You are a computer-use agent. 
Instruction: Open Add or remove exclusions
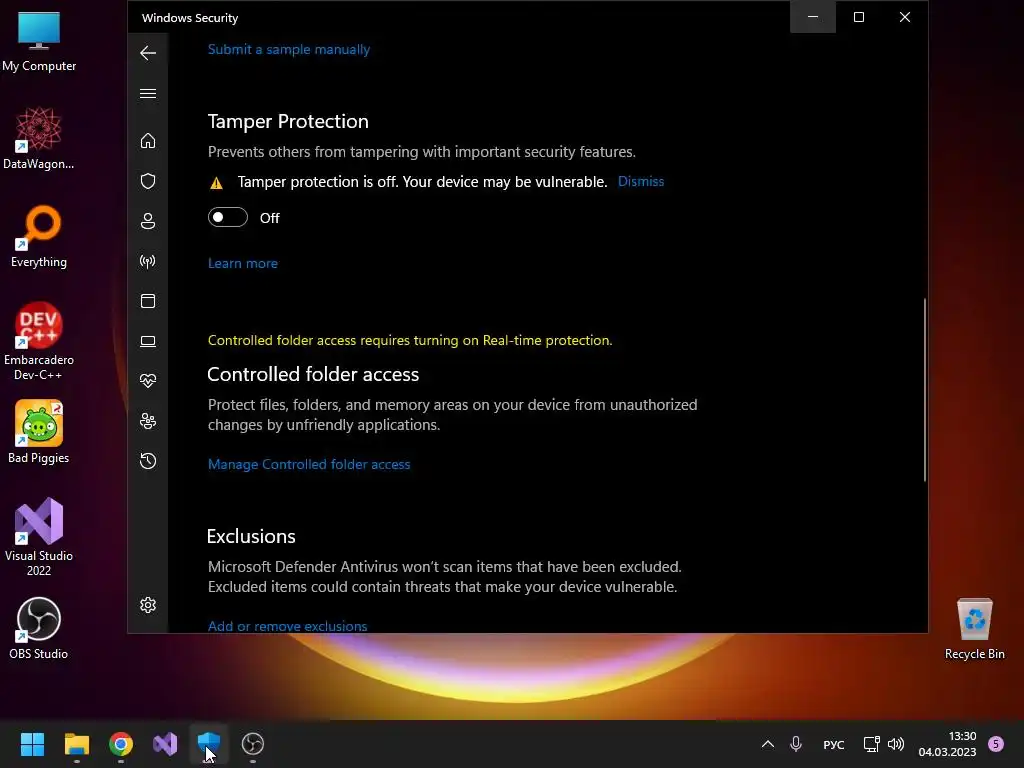click(287, 626)
